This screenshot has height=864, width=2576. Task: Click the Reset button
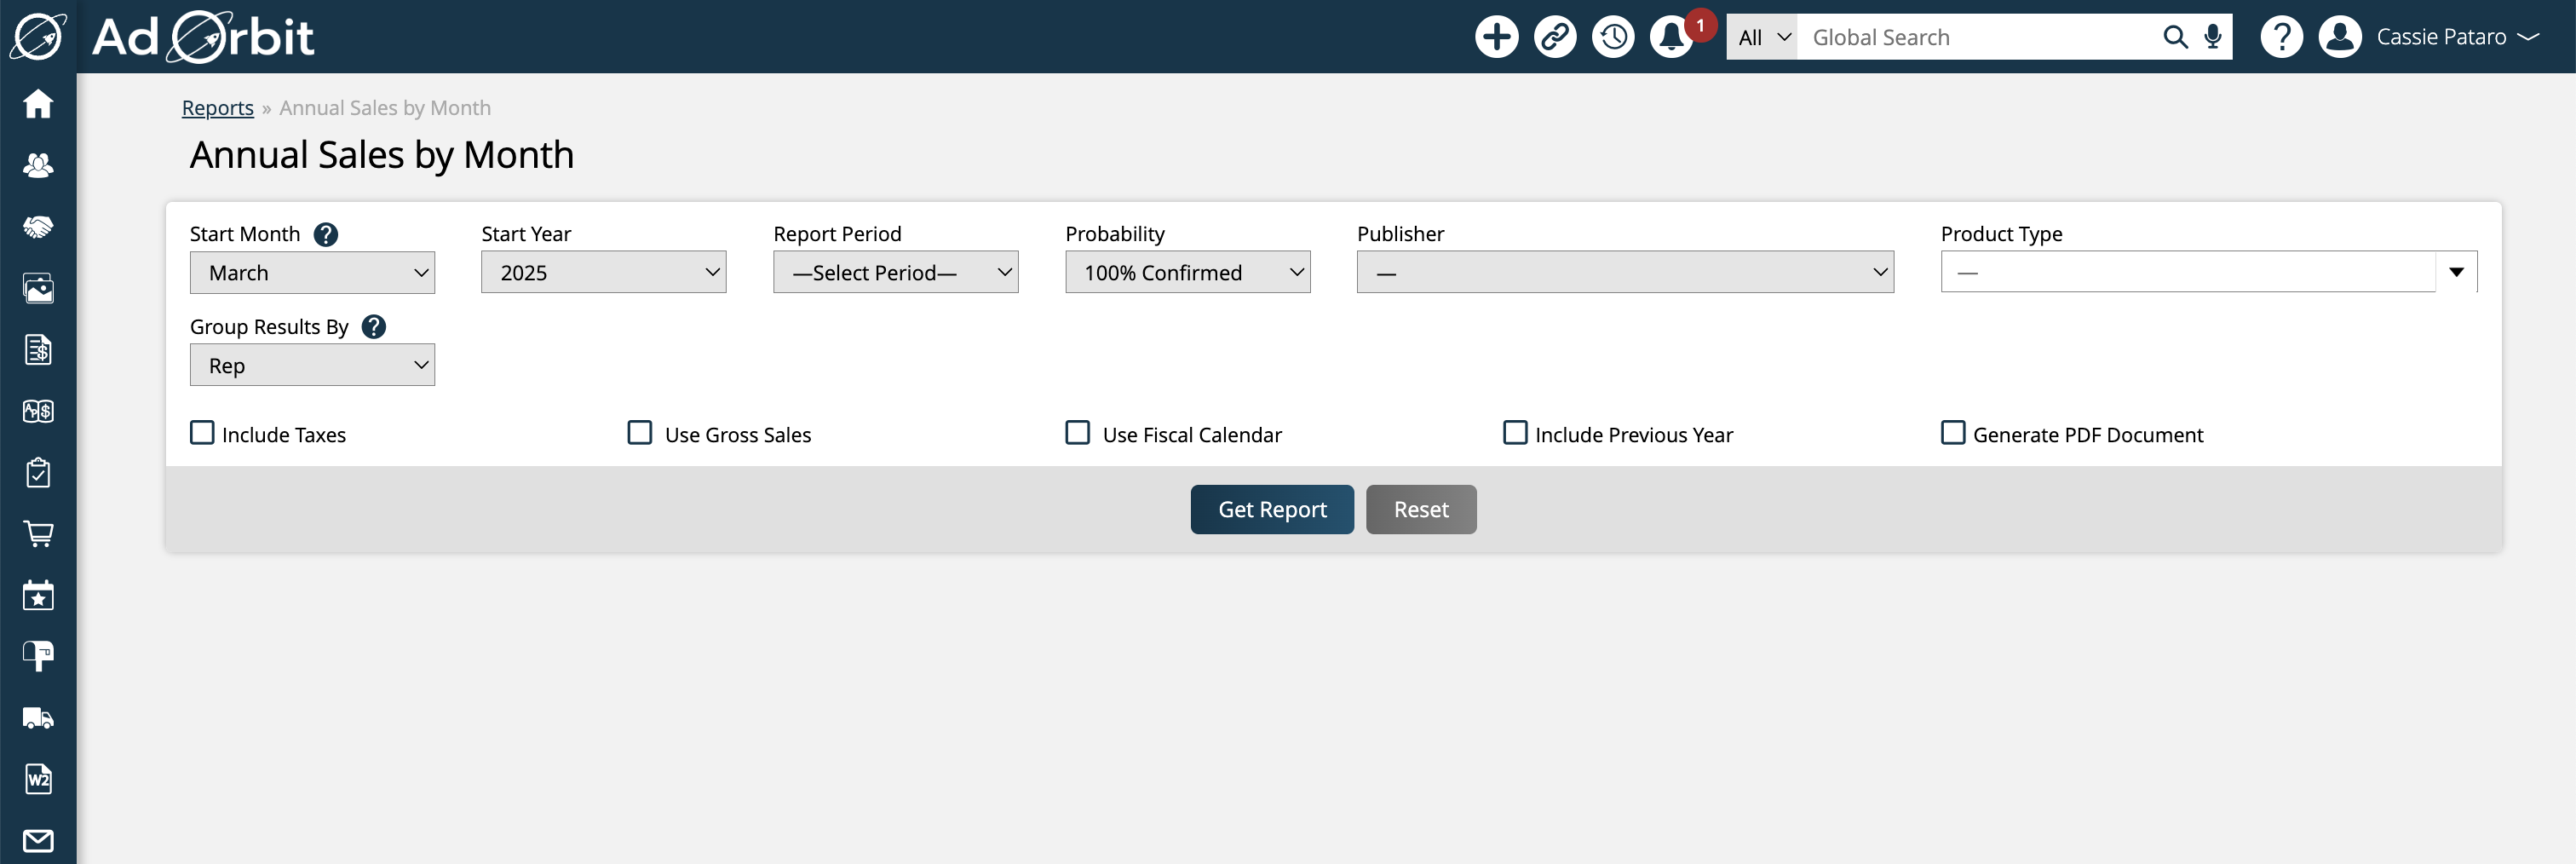pos(1421,510)
